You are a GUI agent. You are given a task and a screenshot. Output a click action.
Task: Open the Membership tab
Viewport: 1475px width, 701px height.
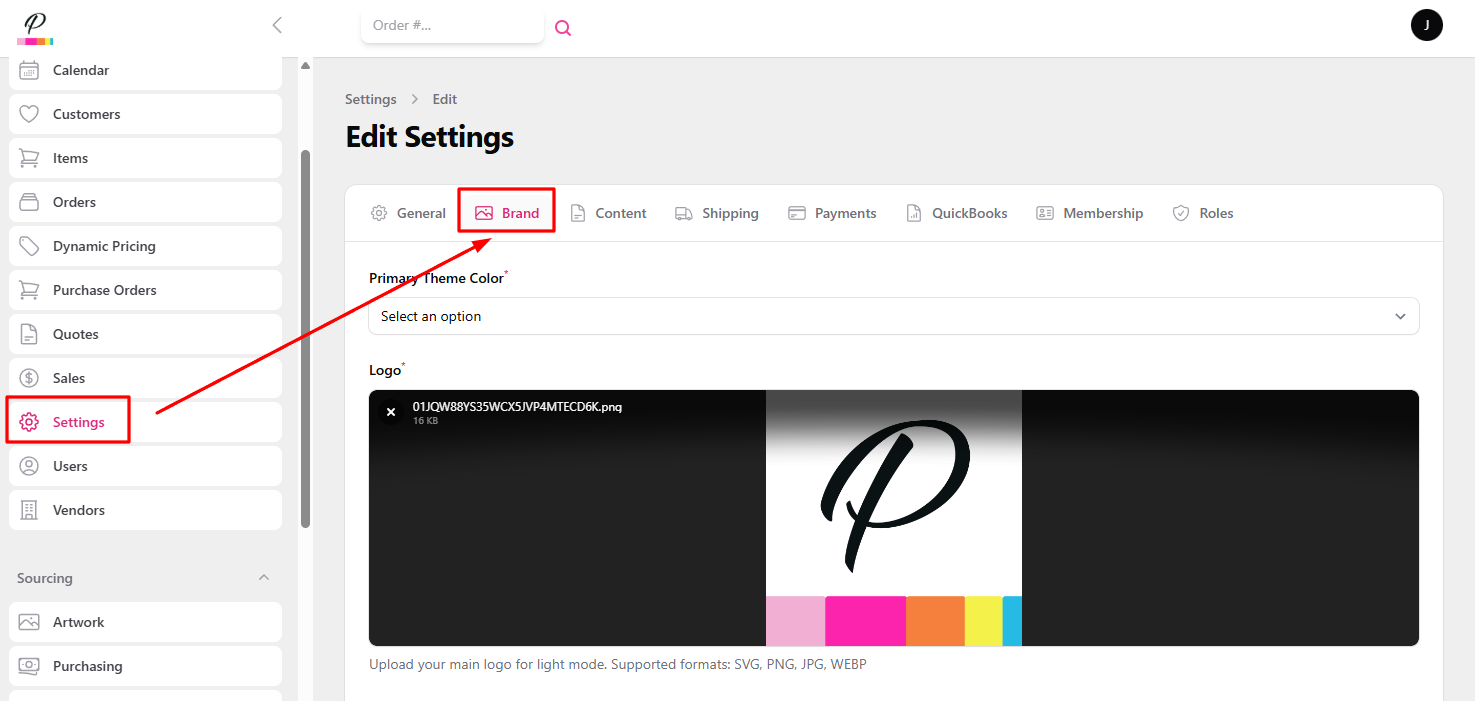tap(1089, 212)
